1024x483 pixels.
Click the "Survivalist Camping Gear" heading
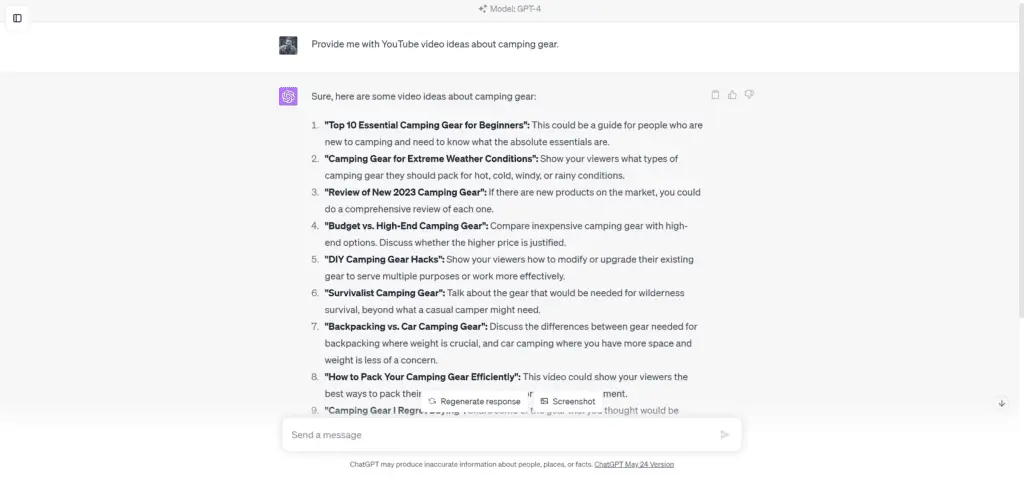tap(385, 293)
